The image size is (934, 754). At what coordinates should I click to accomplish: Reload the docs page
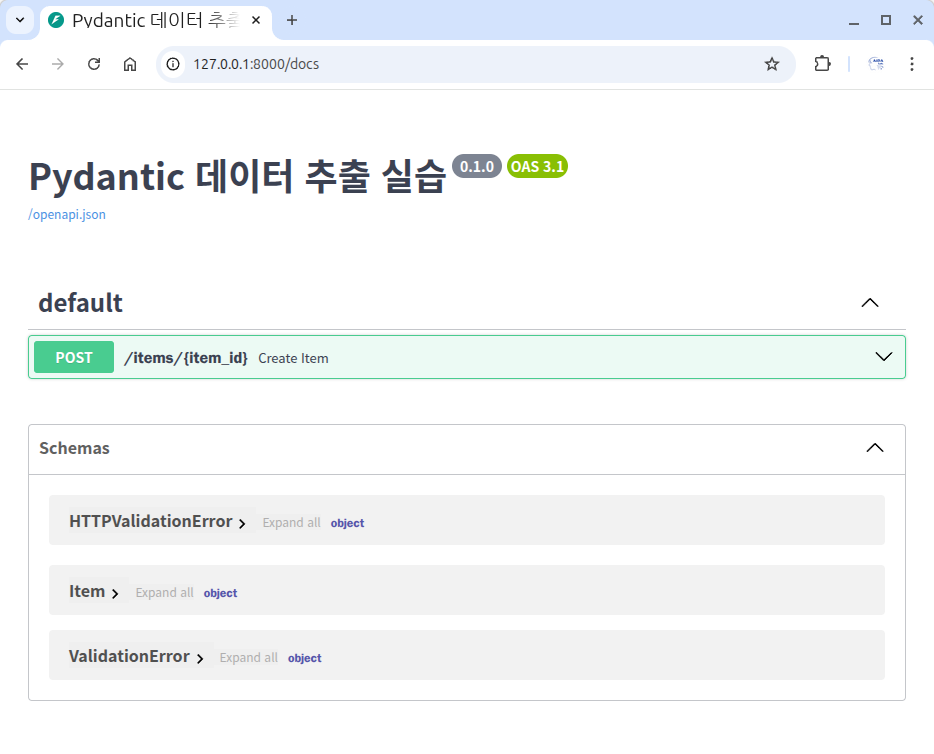point(94,64)
